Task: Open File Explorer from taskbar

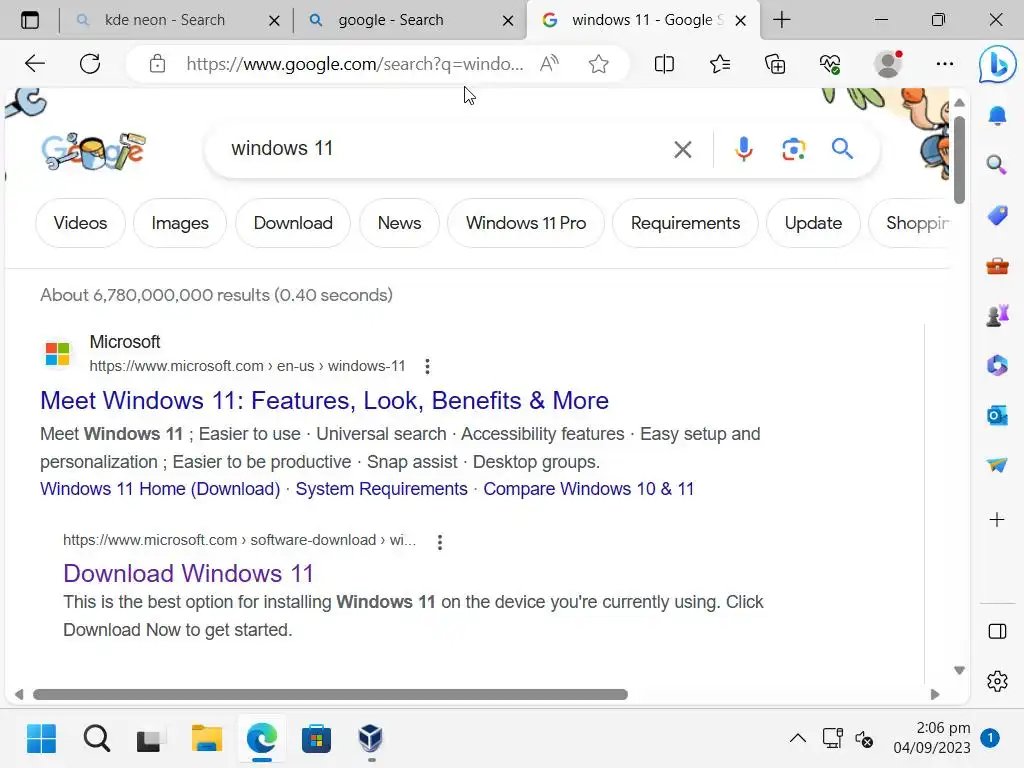Action: [206, 739]
